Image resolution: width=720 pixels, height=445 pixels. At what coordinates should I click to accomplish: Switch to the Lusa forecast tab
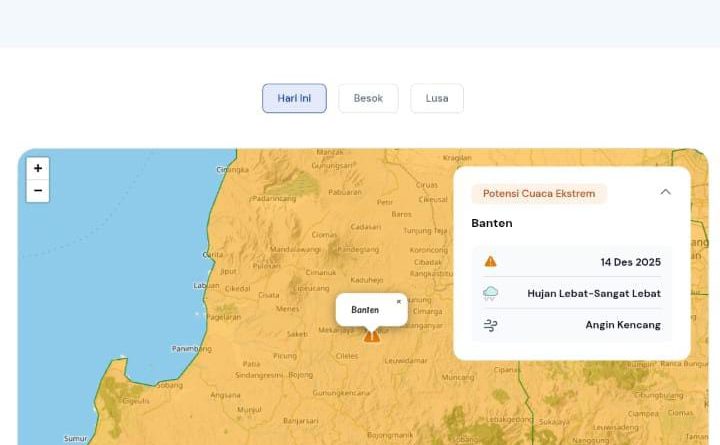437,98
